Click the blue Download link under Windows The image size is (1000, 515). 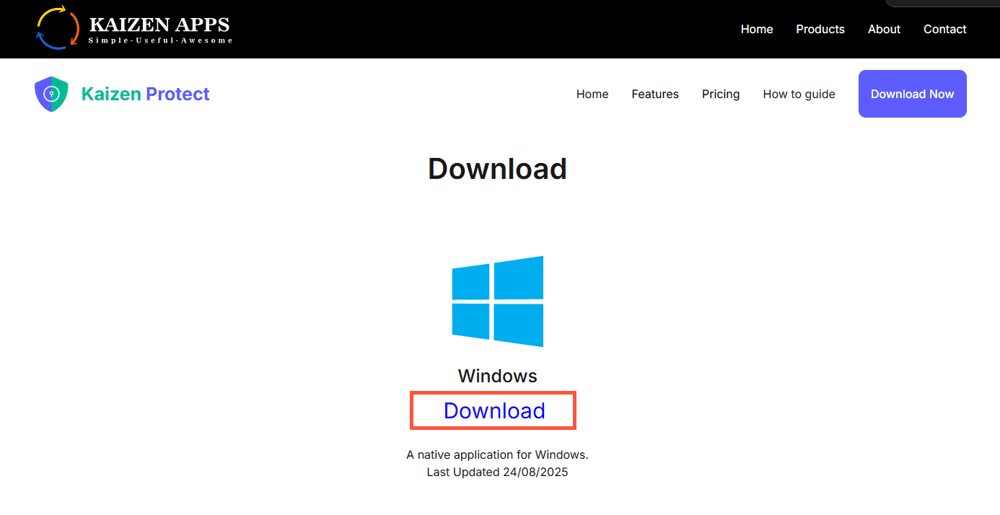pyautogui.click(x=494, y=411)
